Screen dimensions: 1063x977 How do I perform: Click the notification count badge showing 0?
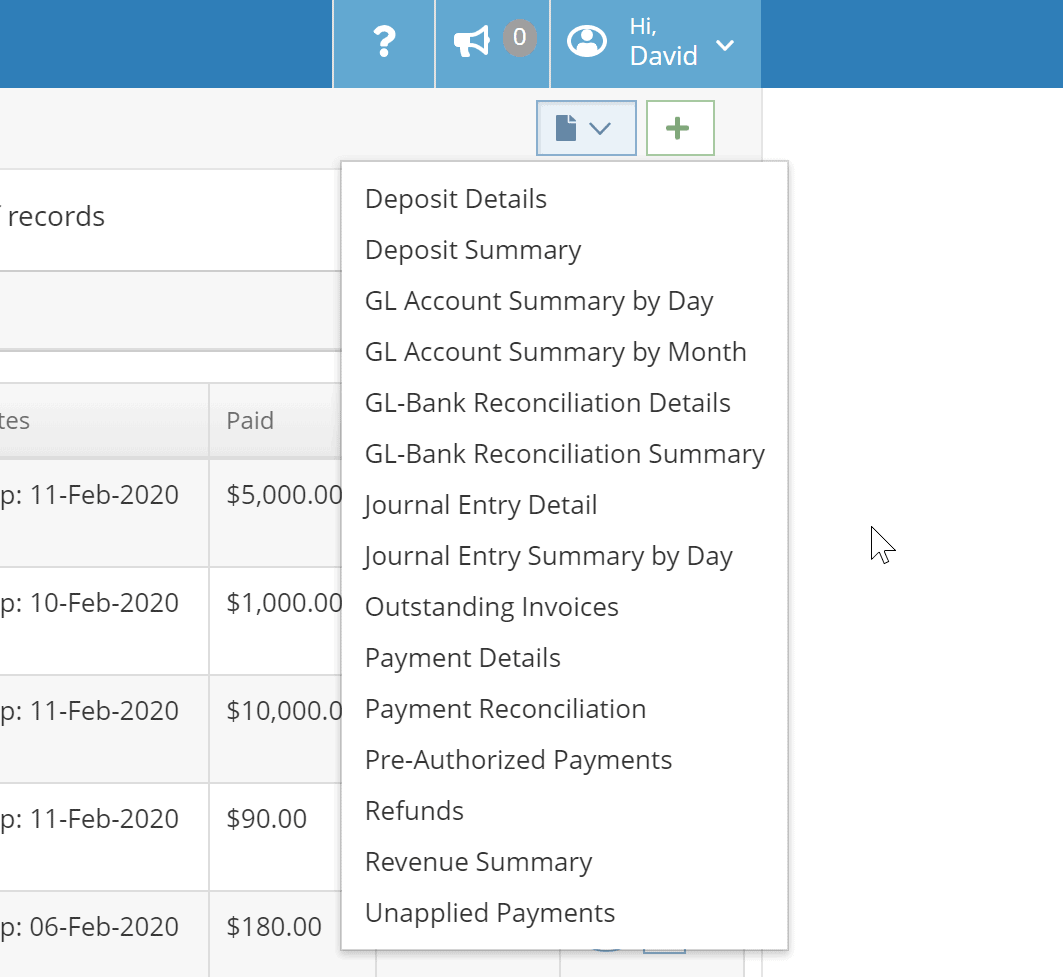point(519,37)
